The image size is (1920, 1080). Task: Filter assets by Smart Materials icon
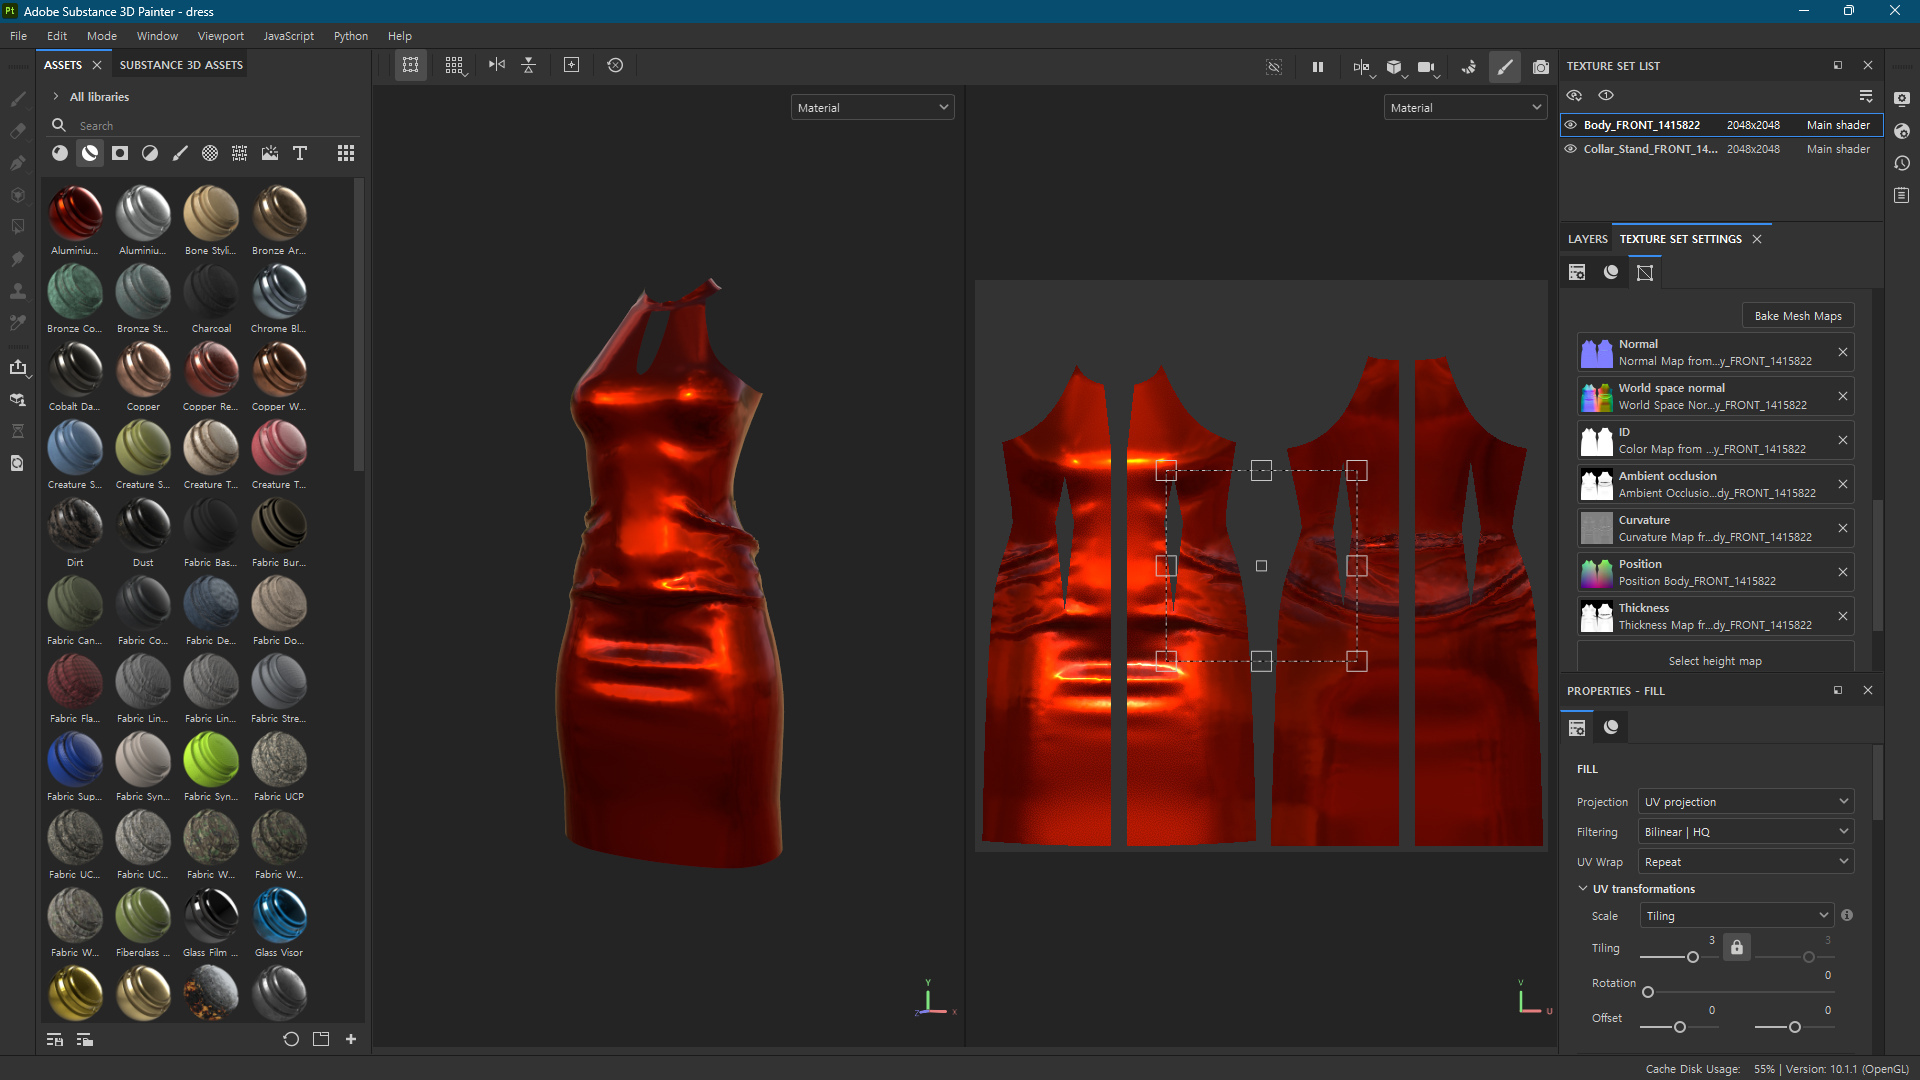90,153
